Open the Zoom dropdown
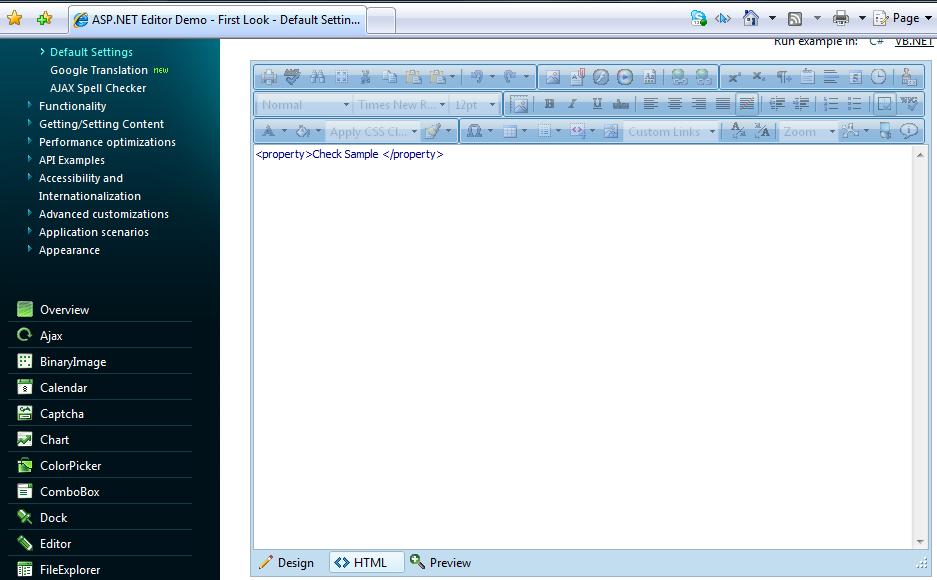937x580 pixels. [809, 132]
